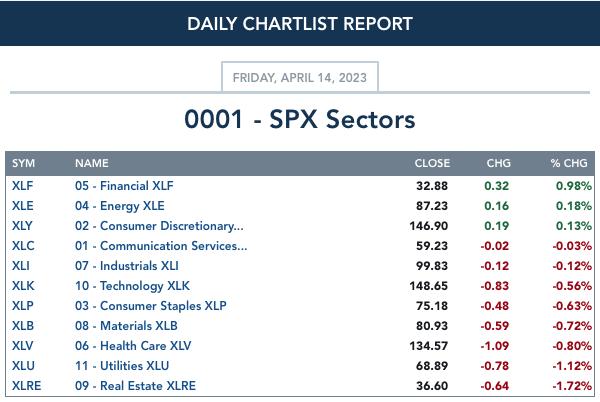Open the XLE symbol link
This screenshot has width=600, height=402.
[x=23, y=206]
